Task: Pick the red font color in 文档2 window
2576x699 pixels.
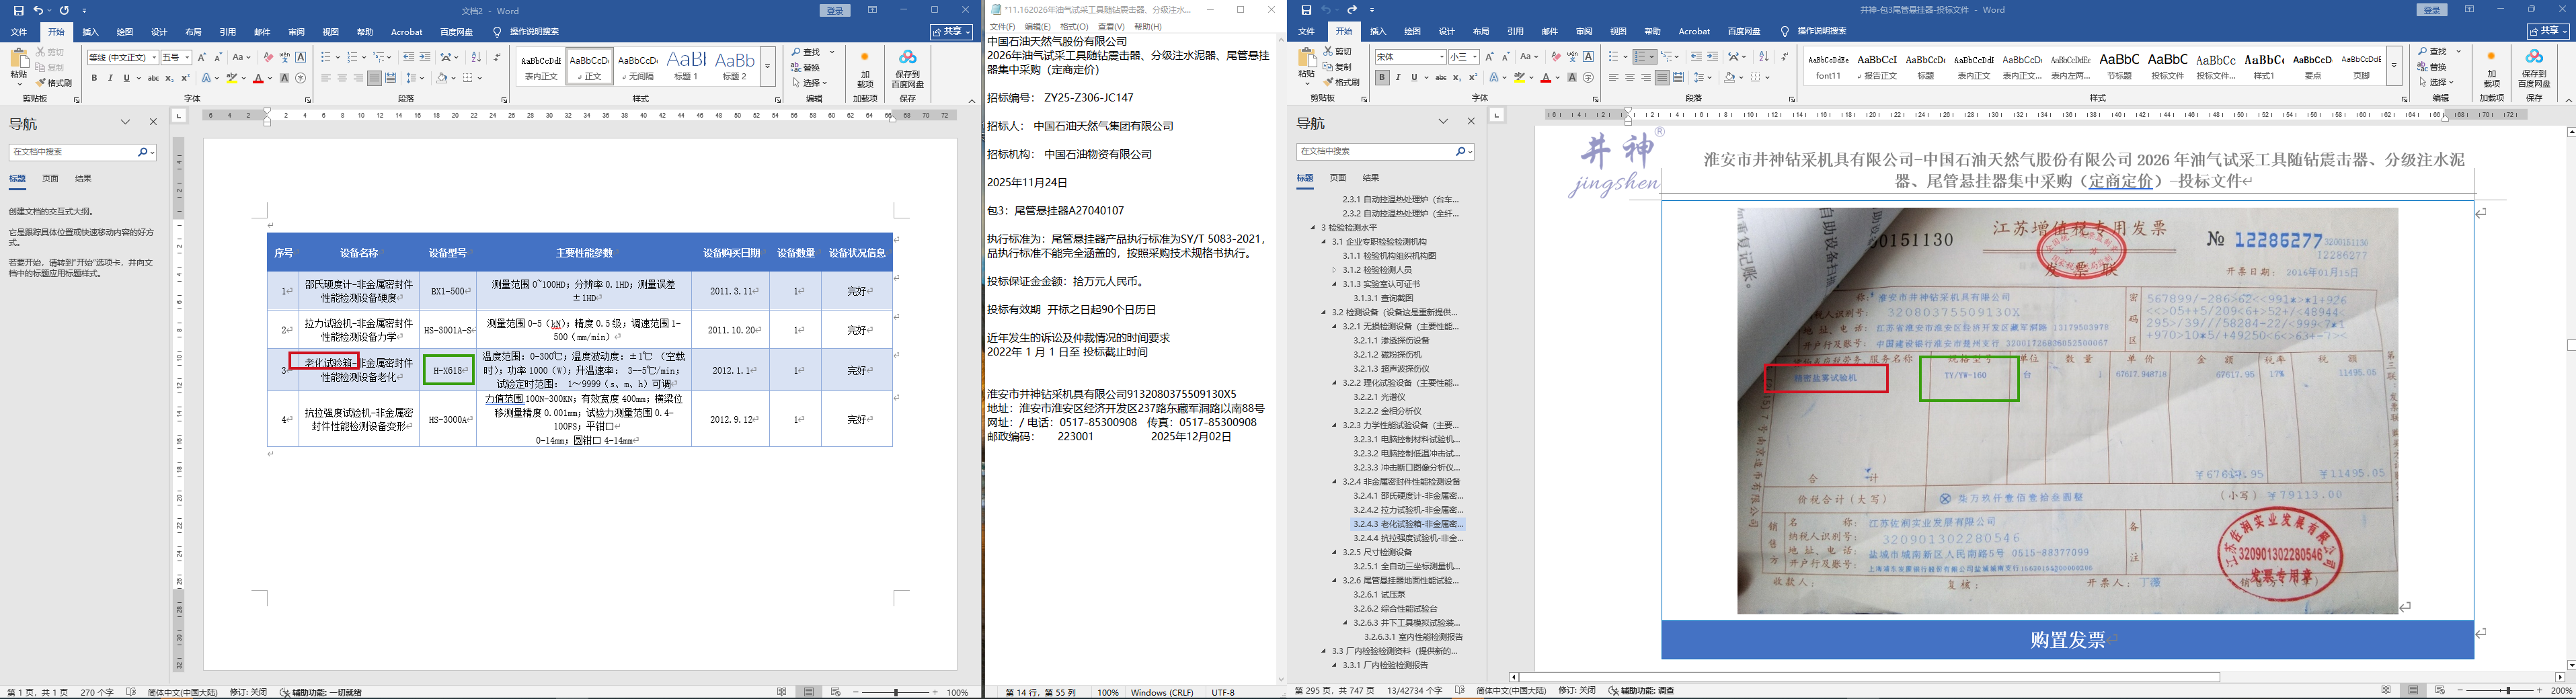Action: 258,78
